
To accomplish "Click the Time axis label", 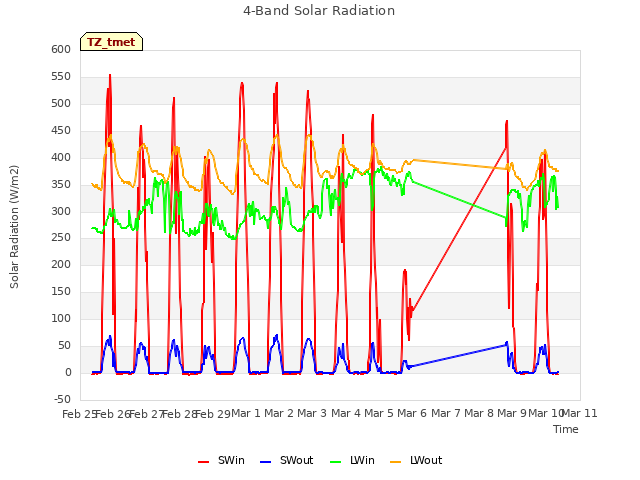I will pyautogui.click(x=566, y=429).
